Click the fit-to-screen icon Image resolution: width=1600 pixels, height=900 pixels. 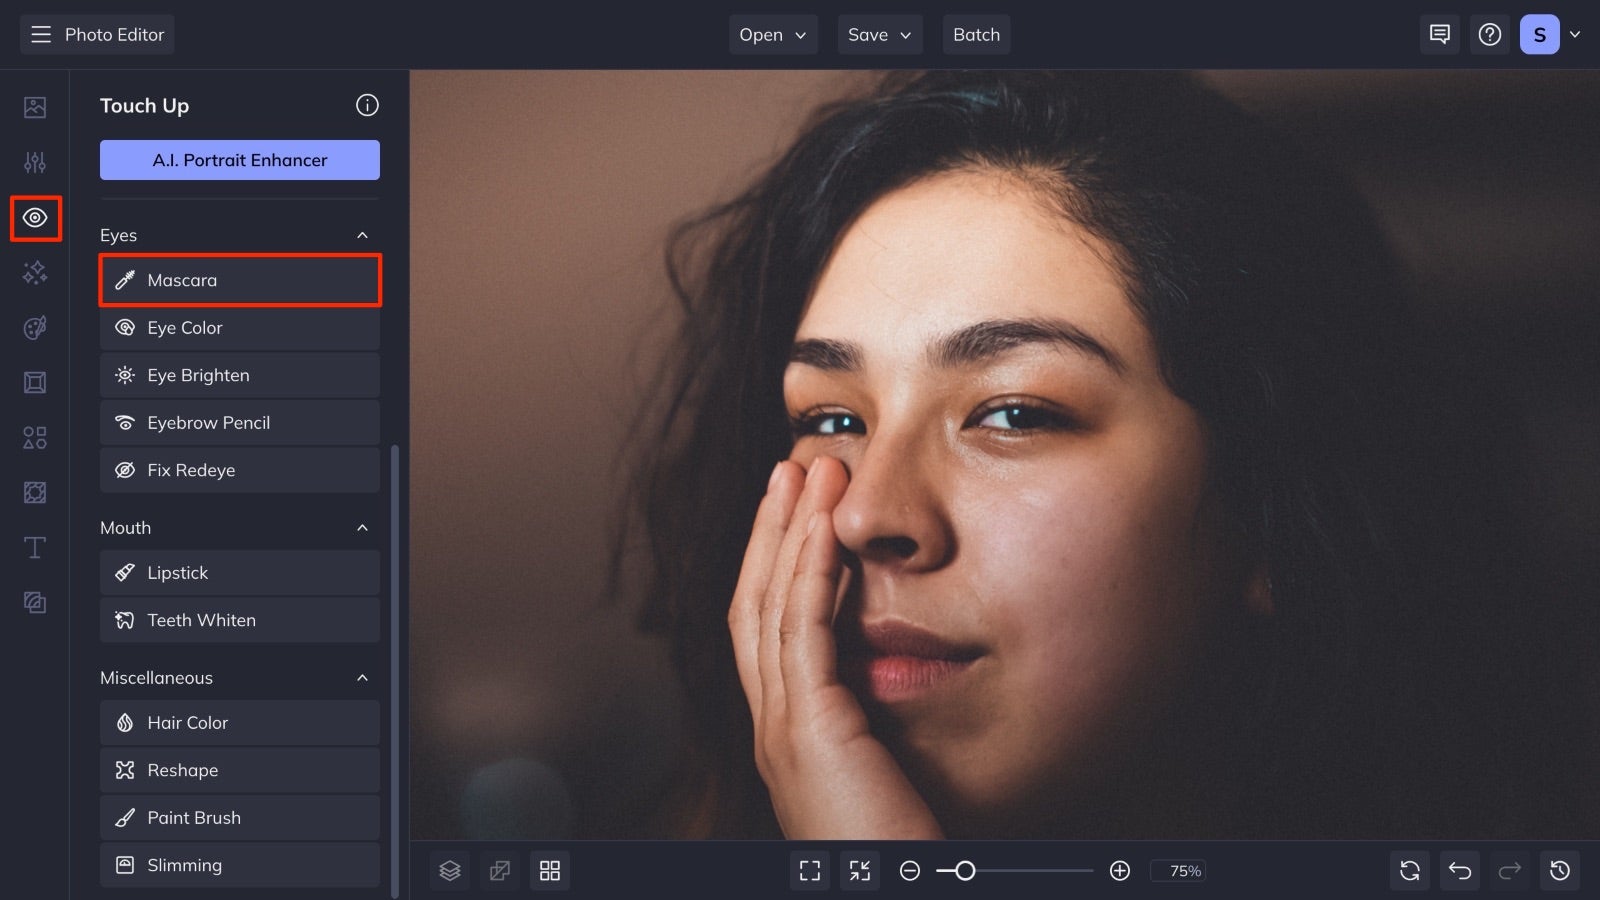pos(810,871)
